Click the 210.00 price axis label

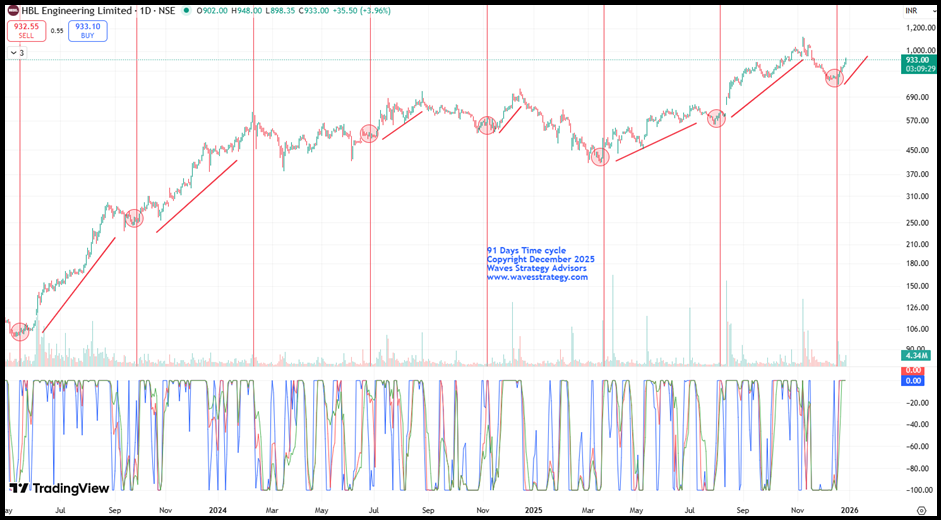(x=916, y=244)
